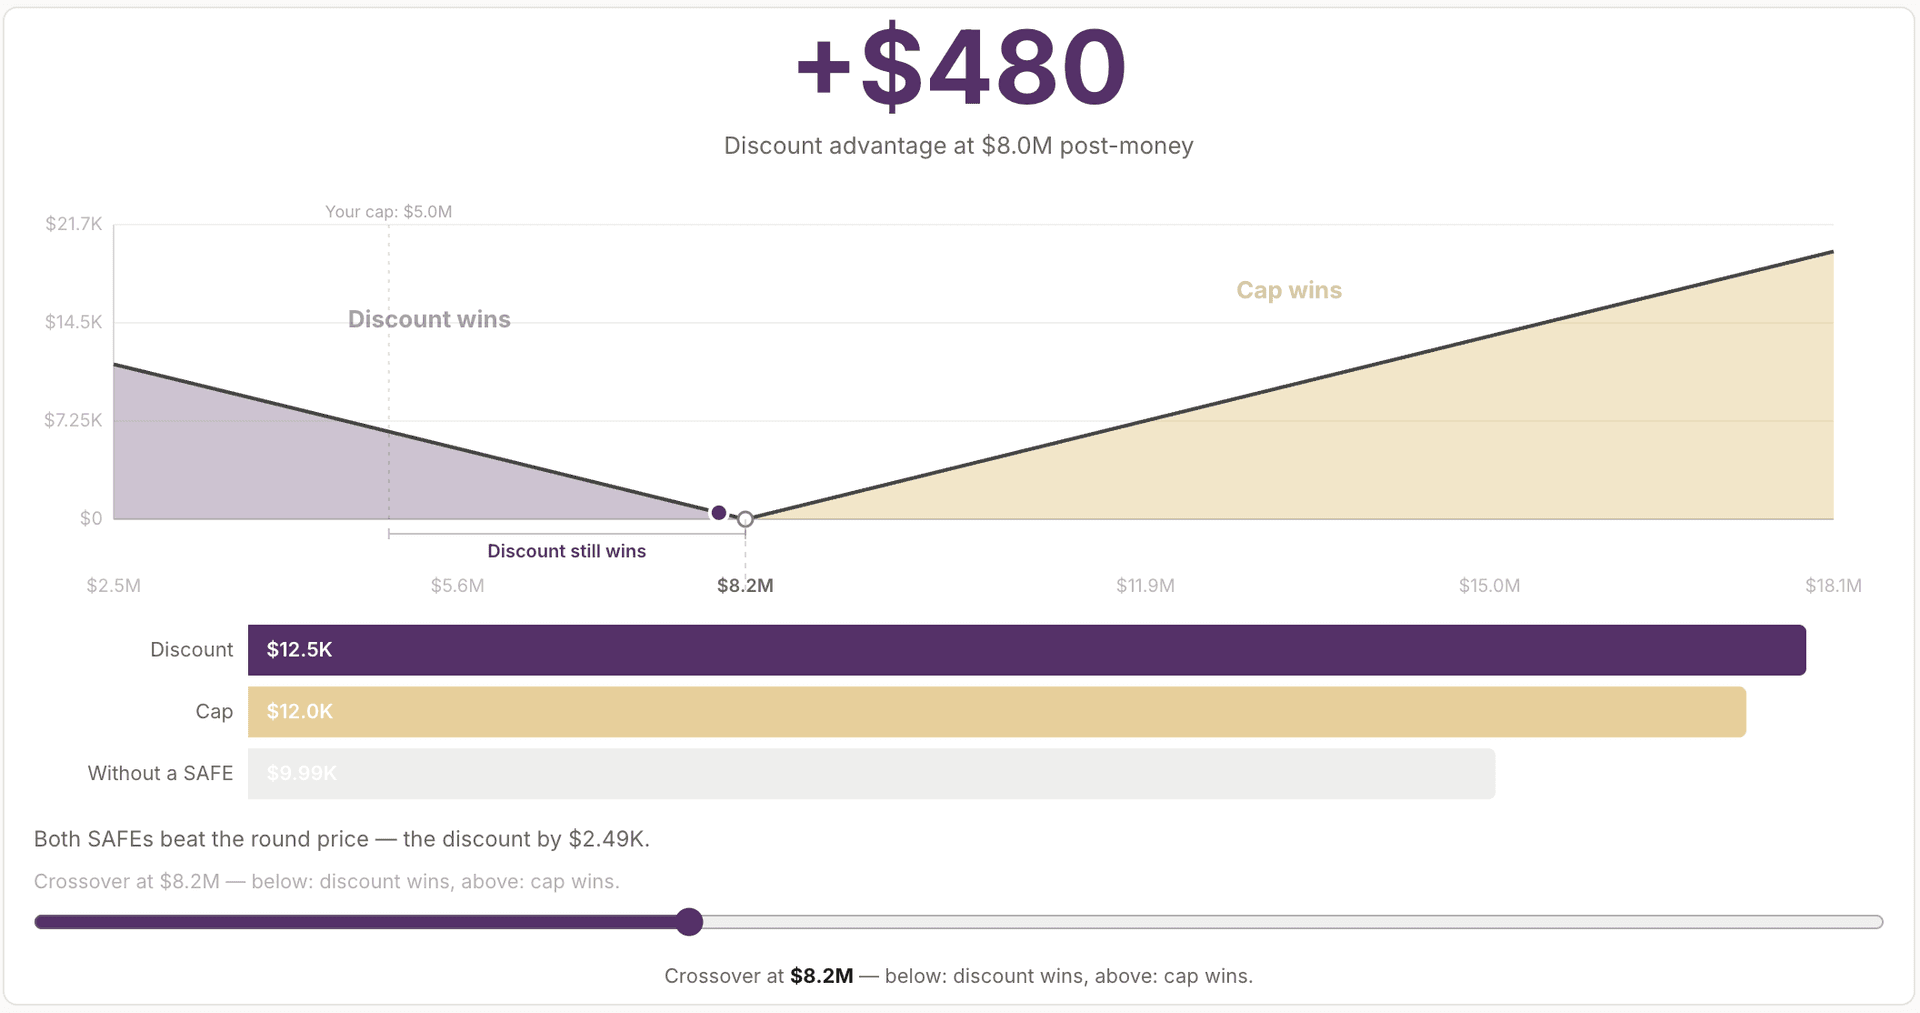Click the '+$480' headline value
This screenshot has height=1013, width=1920.
click(x=958, y=65)
